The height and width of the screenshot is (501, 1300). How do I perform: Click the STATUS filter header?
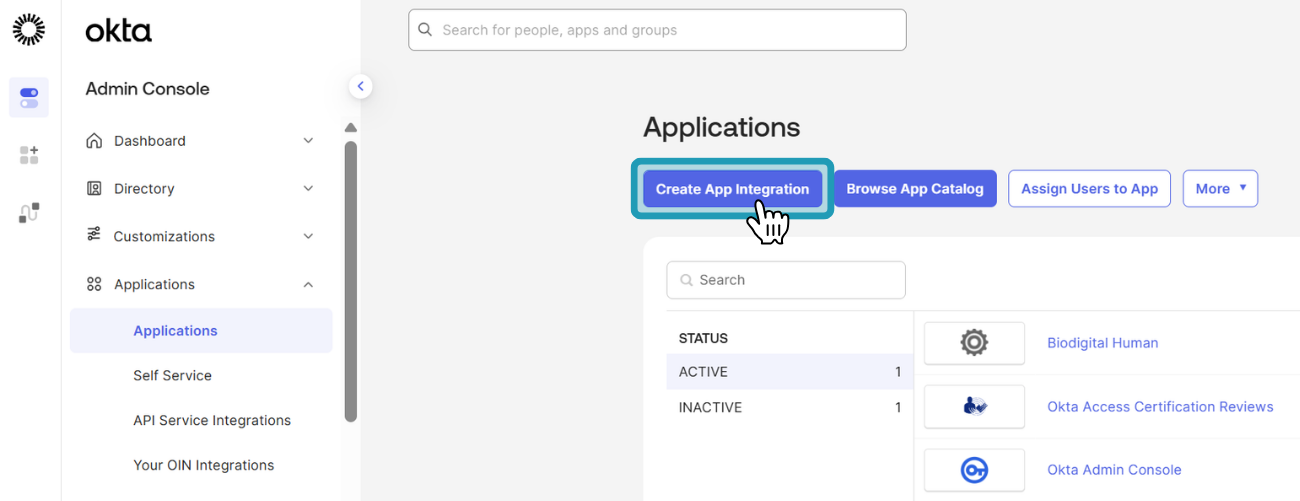703,338
